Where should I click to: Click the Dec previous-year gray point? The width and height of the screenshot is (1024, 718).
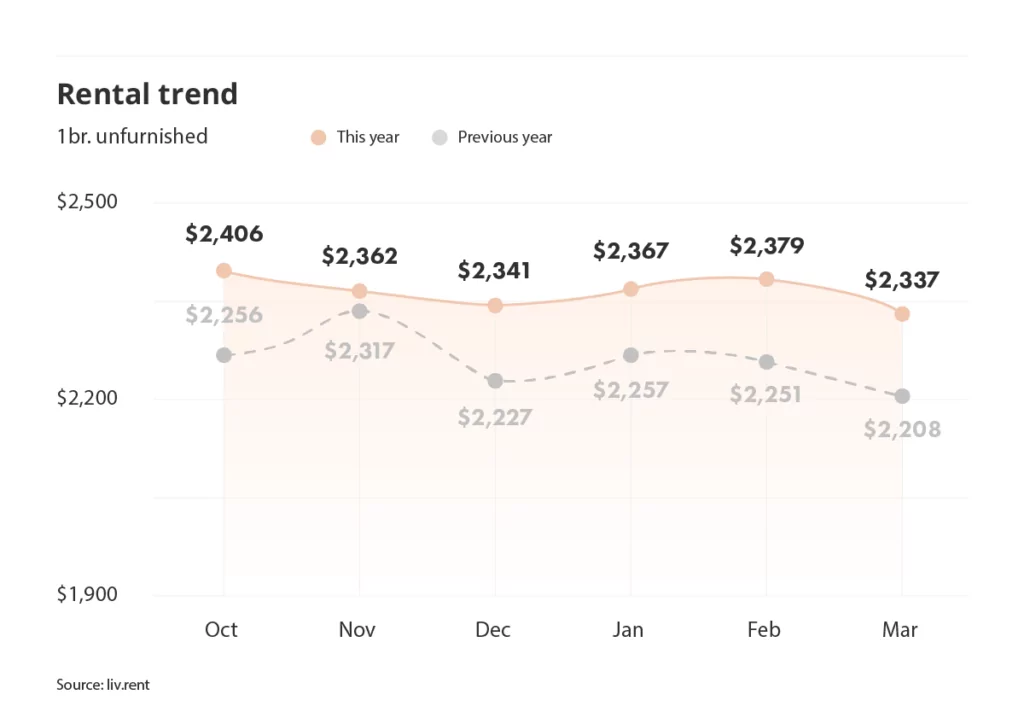pos(495,381)
